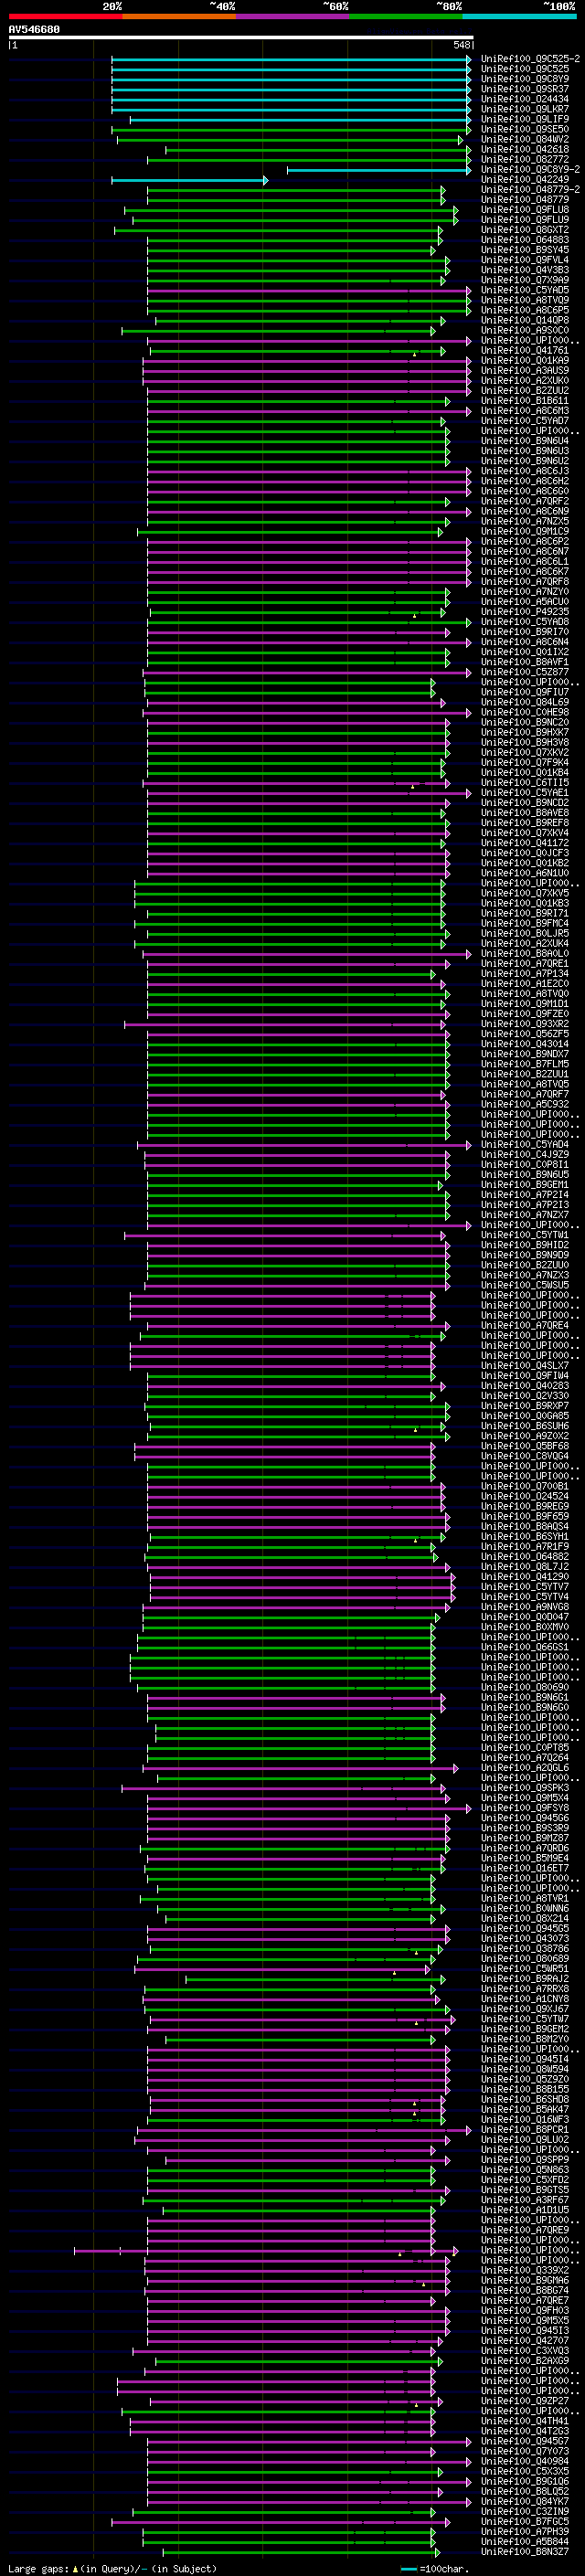Select the UniRef100_Q9SPP9 label
This screenshot has width=585, height=2576.
(x=525, y=2160)
